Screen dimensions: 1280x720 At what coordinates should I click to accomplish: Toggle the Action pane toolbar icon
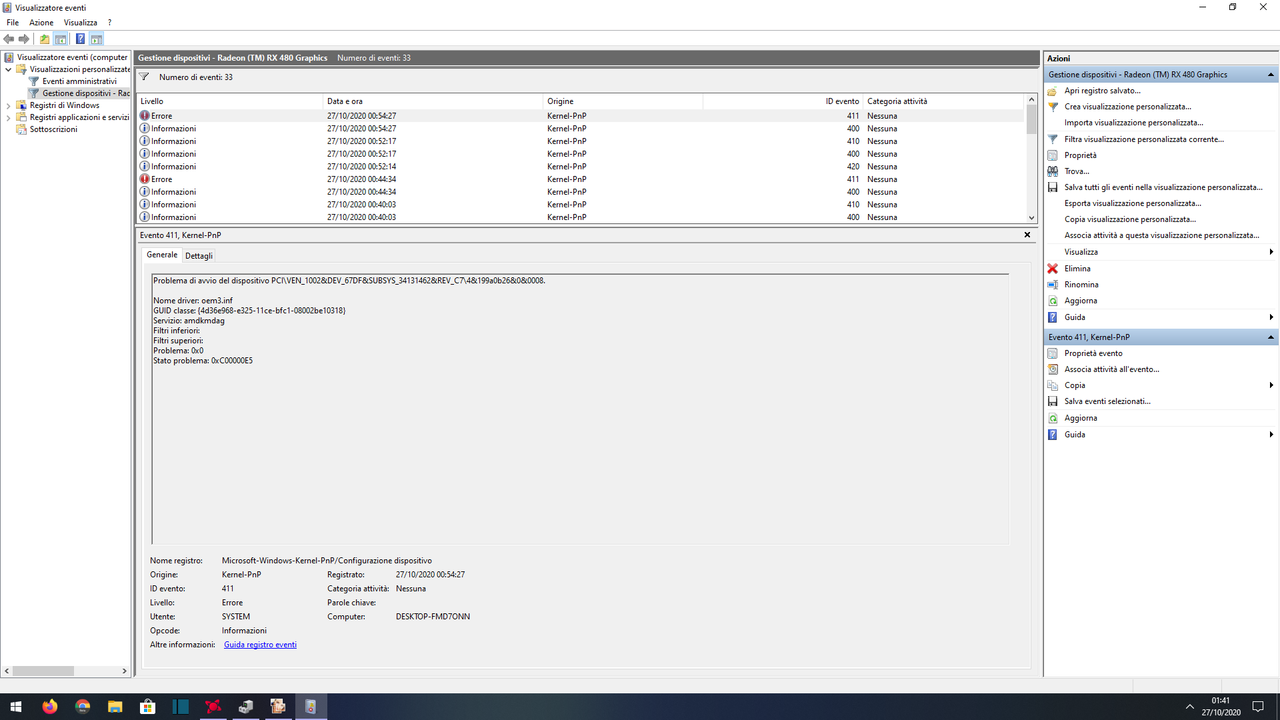point(97,39)
